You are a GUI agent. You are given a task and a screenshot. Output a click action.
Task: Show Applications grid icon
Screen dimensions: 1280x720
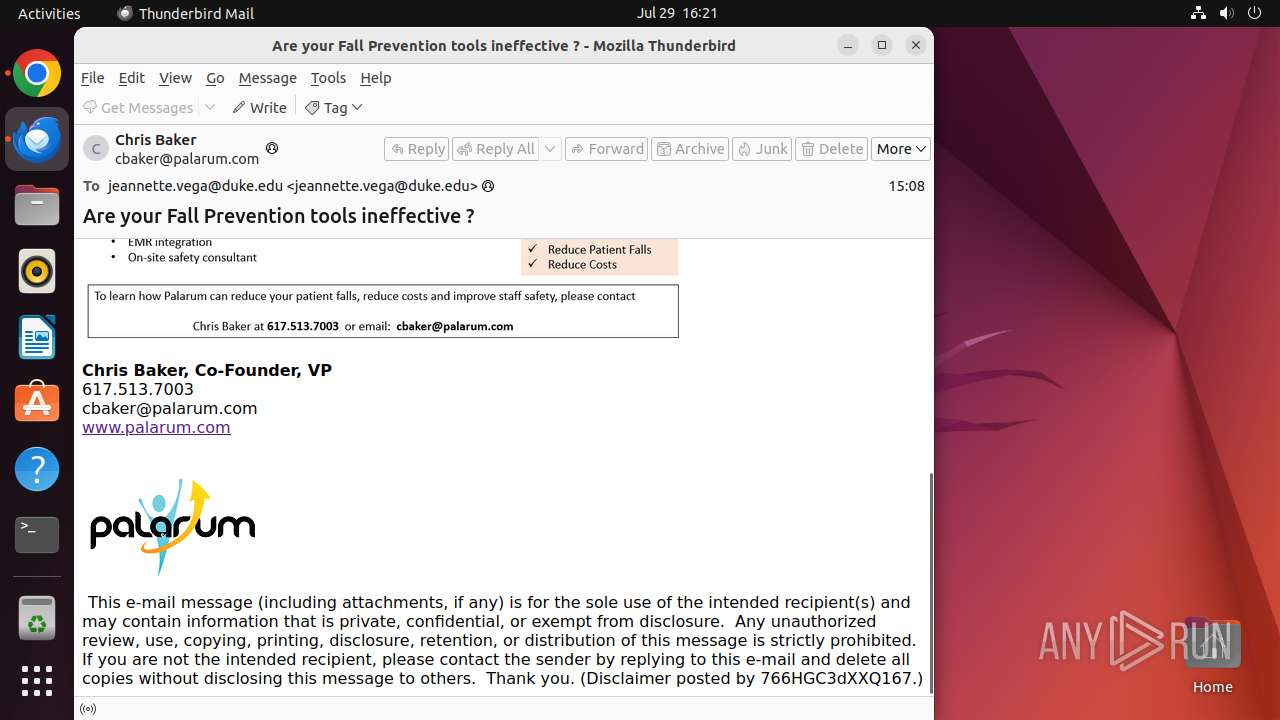(x=37, y=681)
